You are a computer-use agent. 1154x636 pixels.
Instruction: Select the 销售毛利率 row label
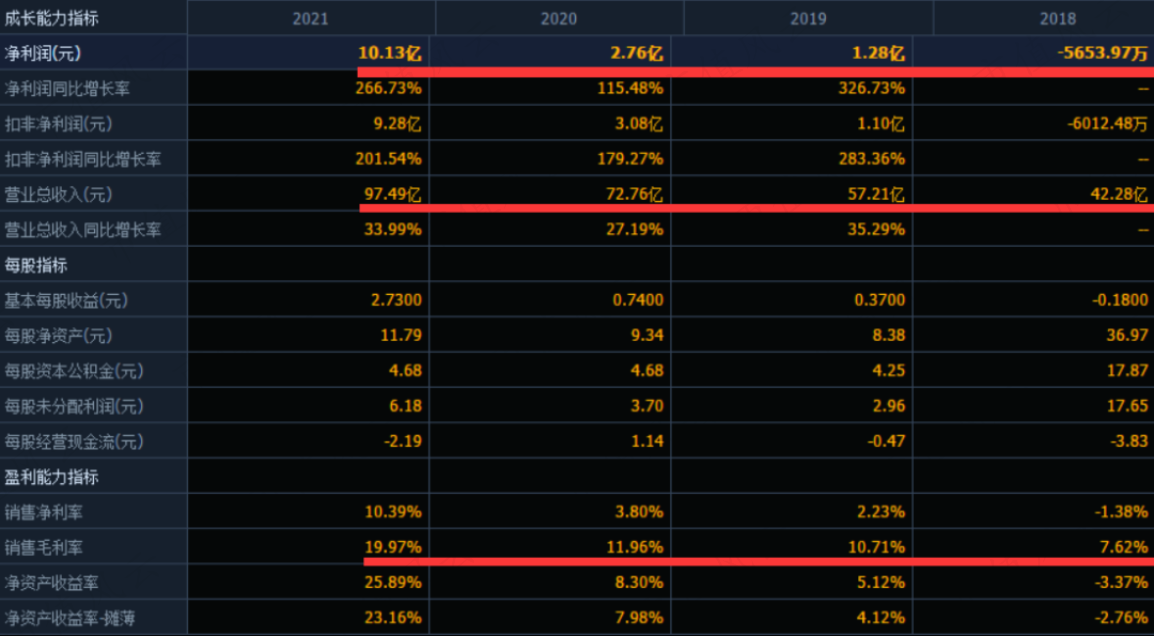(43, 547)
